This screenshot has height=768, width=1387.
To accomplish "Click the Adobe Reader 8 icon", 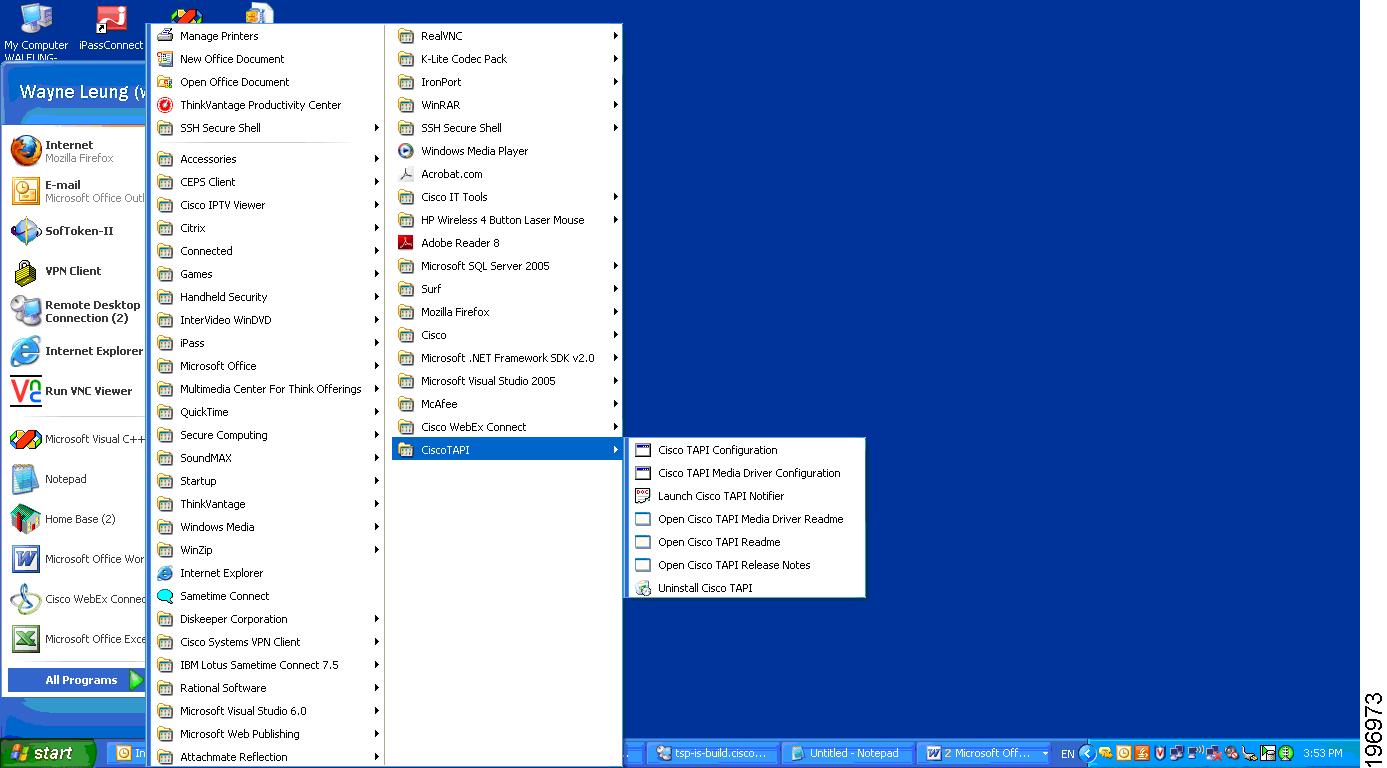I will [405, 243].
